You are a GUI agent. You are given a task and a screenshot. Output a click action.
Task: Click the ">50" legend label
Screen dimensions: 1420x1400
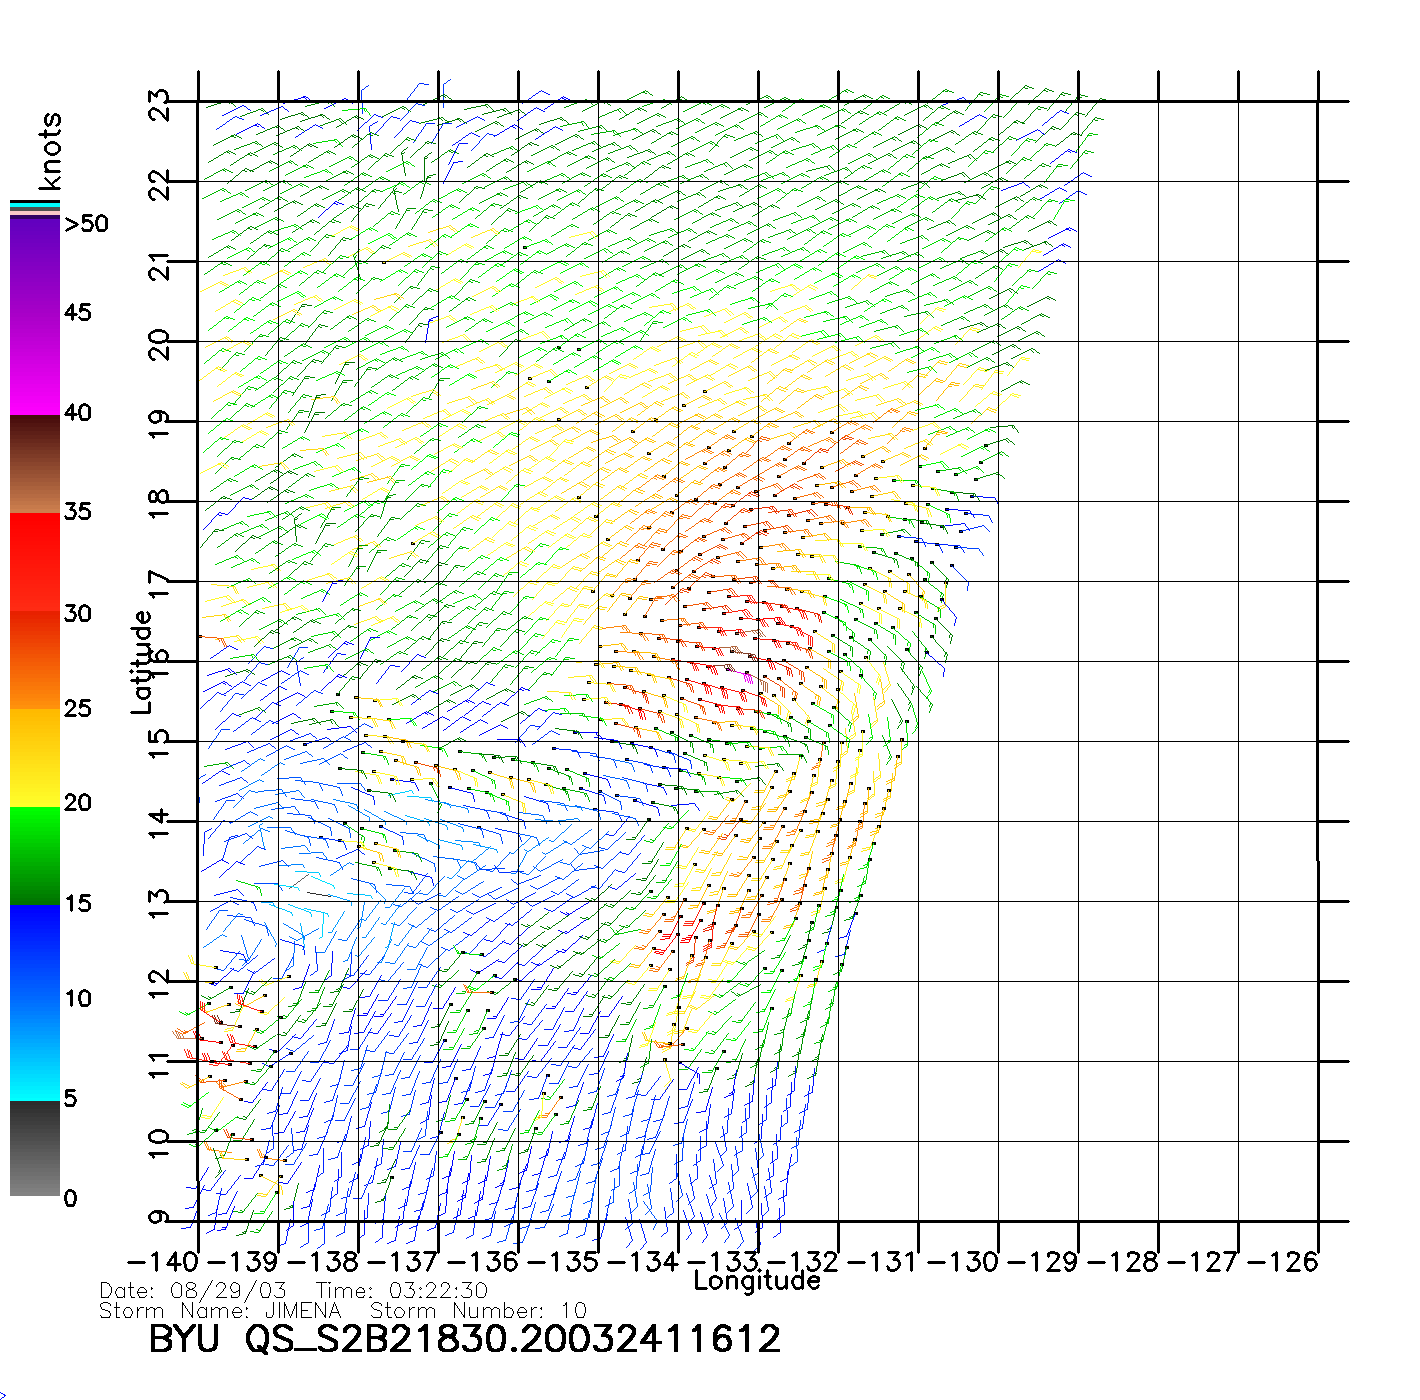click(86, 224)
